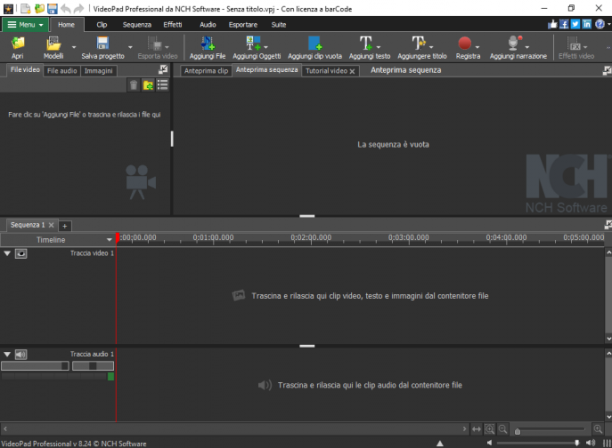Click the new file icon in title bar
The height and width of the screenshot is (448, 612).
click(x=26, y=9)
